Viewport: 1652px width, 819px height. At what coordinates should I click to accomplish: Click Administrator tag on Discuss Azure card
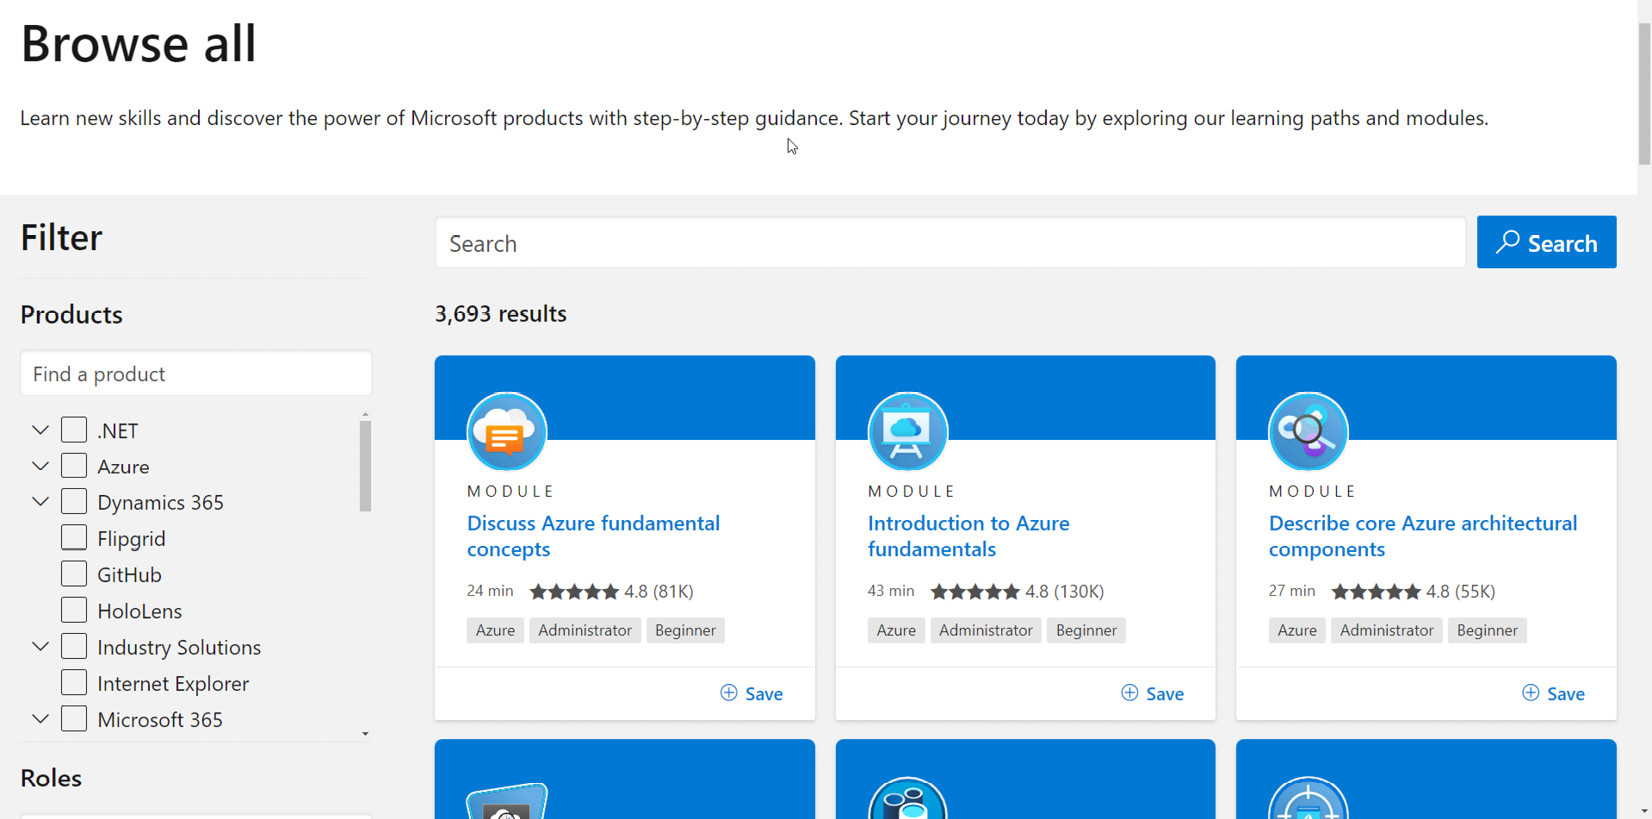click(x=585, y=630)
